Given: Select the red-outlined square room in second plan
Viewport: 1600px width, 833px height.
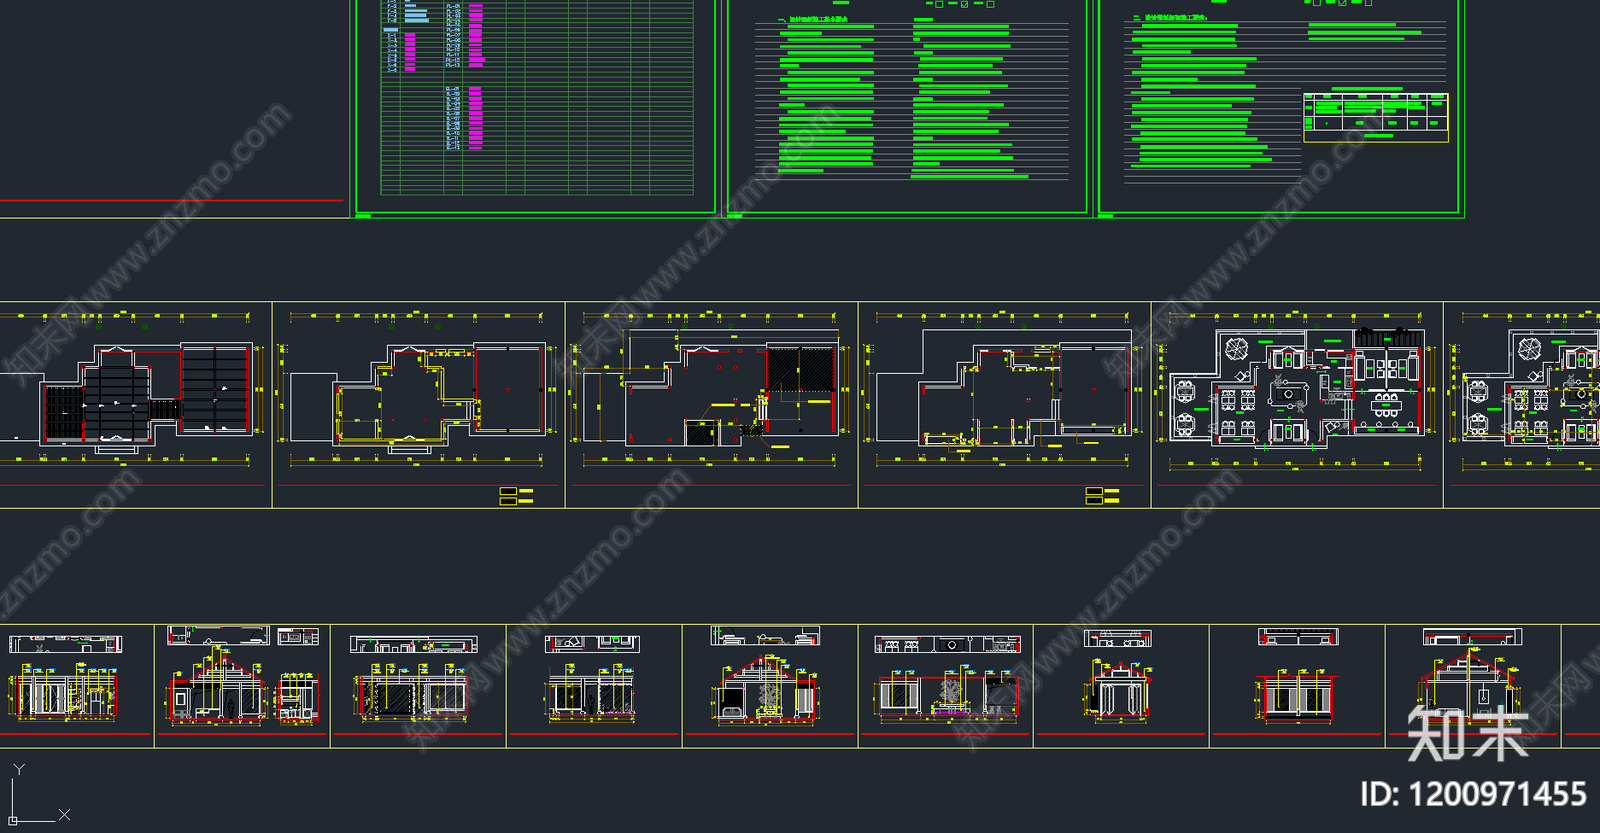Looking at the screenshot, I should 510,388.
